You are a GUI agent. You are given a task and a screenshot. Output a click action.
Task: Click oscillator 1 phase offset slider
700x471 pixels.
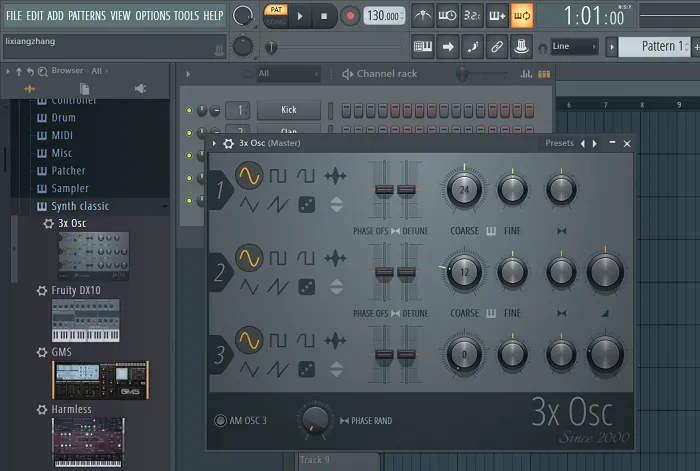[x=384, y=190]
